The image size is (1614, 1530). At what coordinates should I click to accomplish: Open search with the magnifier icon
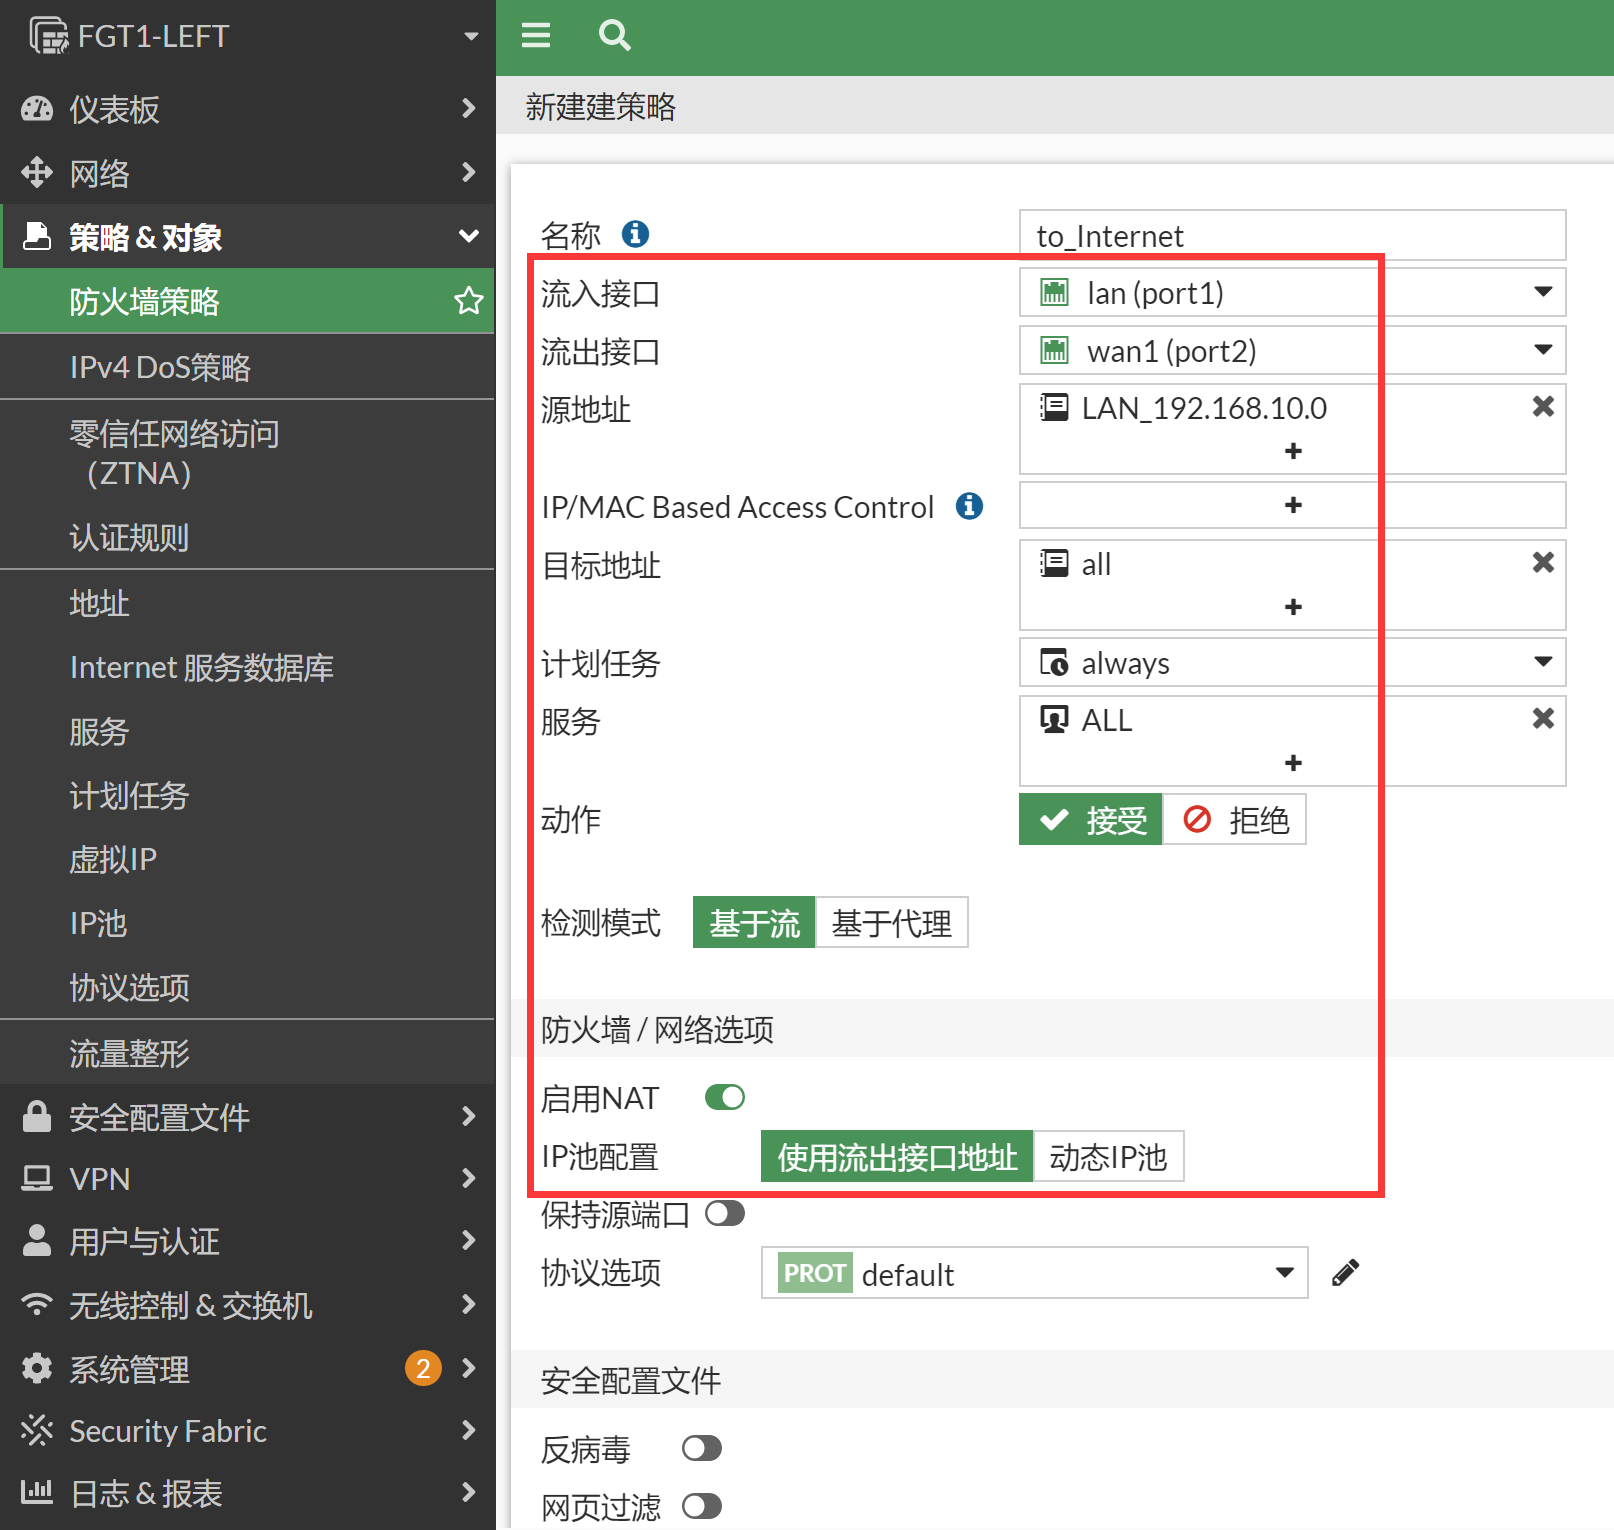tap(614, 36)
